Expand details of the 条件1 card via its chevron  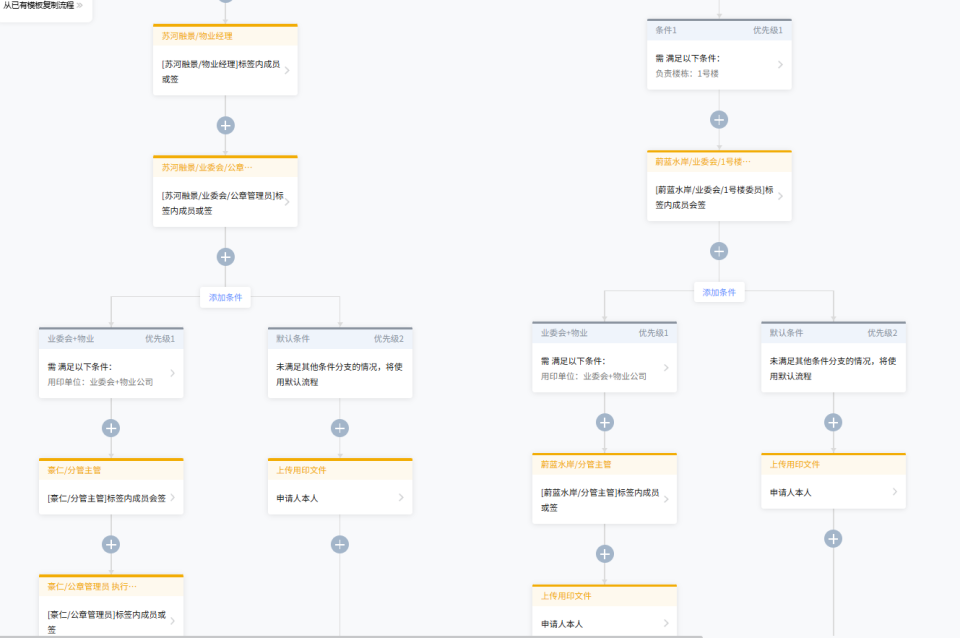click(780, 65)
